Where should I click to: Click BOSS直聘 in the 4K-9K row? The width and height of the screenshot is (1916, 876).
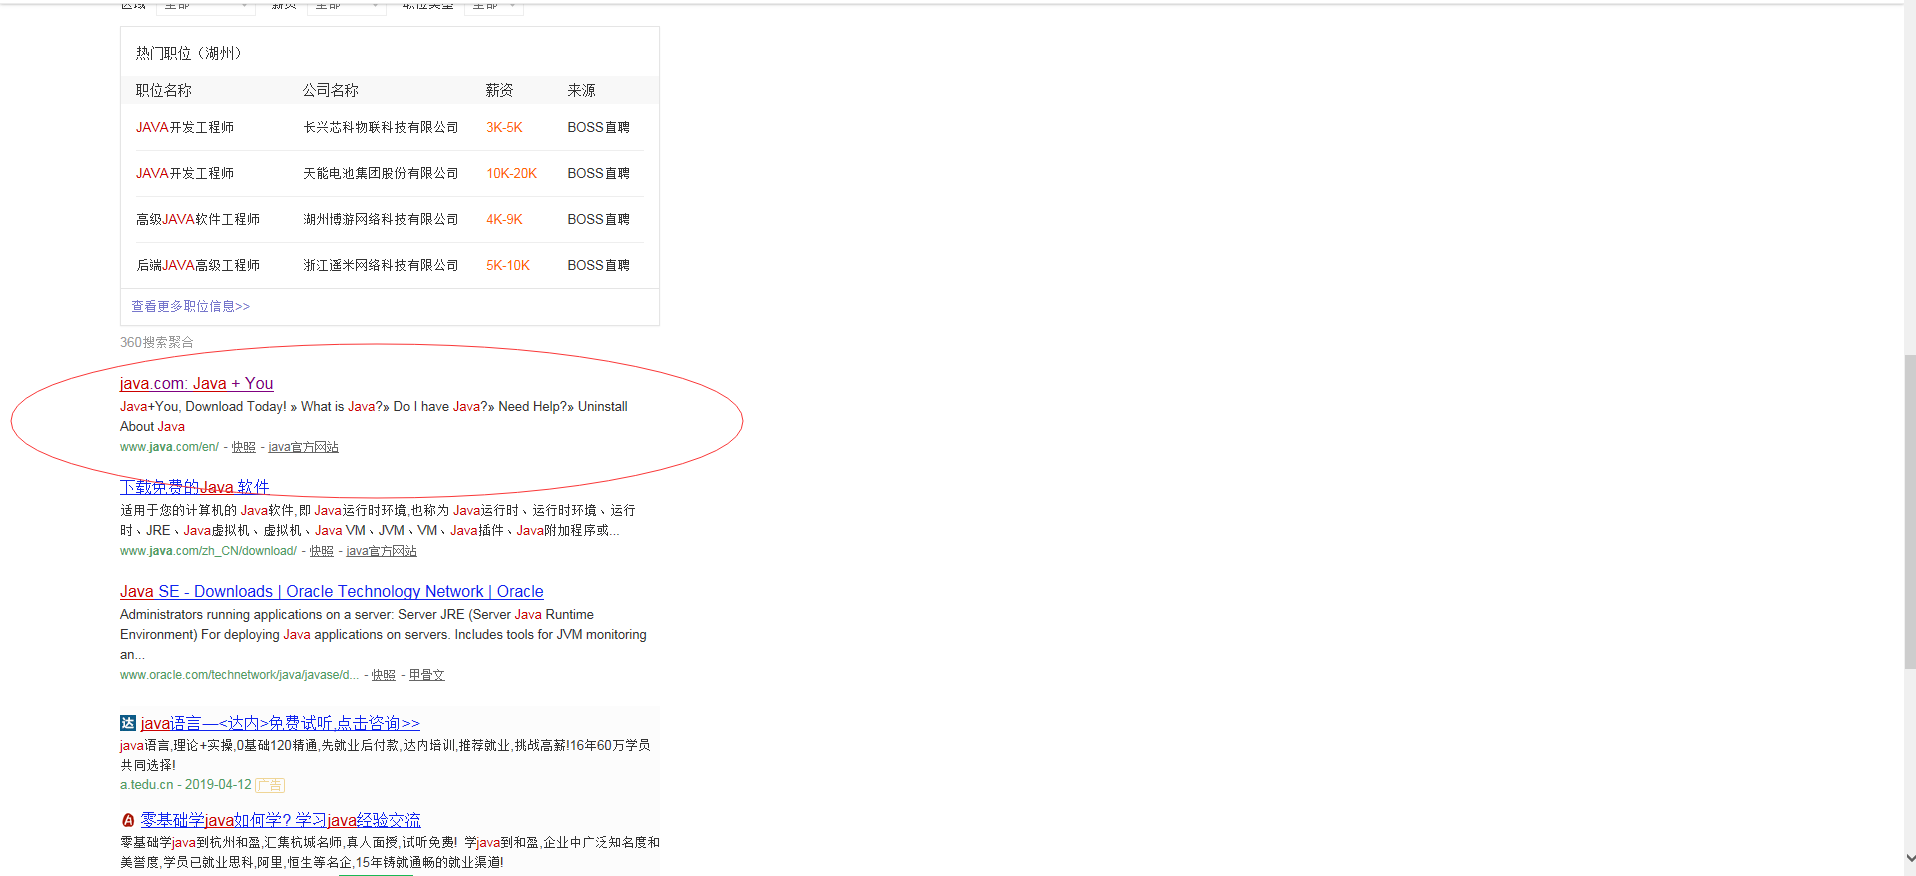tap(599, 219)
